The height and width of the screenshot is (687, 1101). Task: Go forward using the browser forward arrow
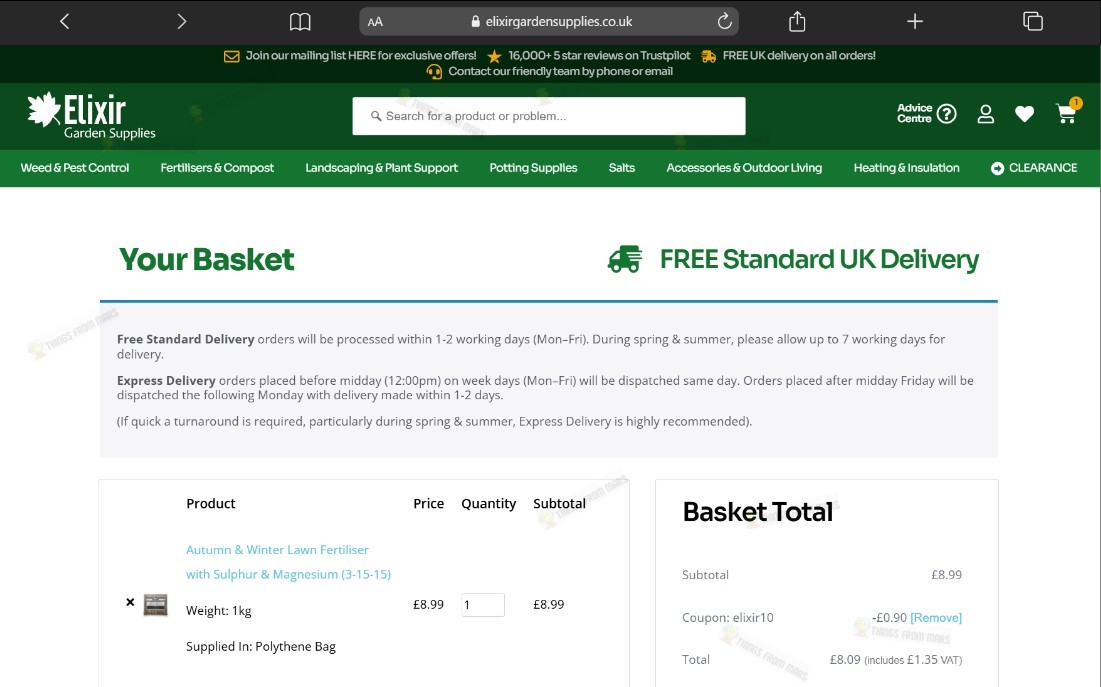182,22
